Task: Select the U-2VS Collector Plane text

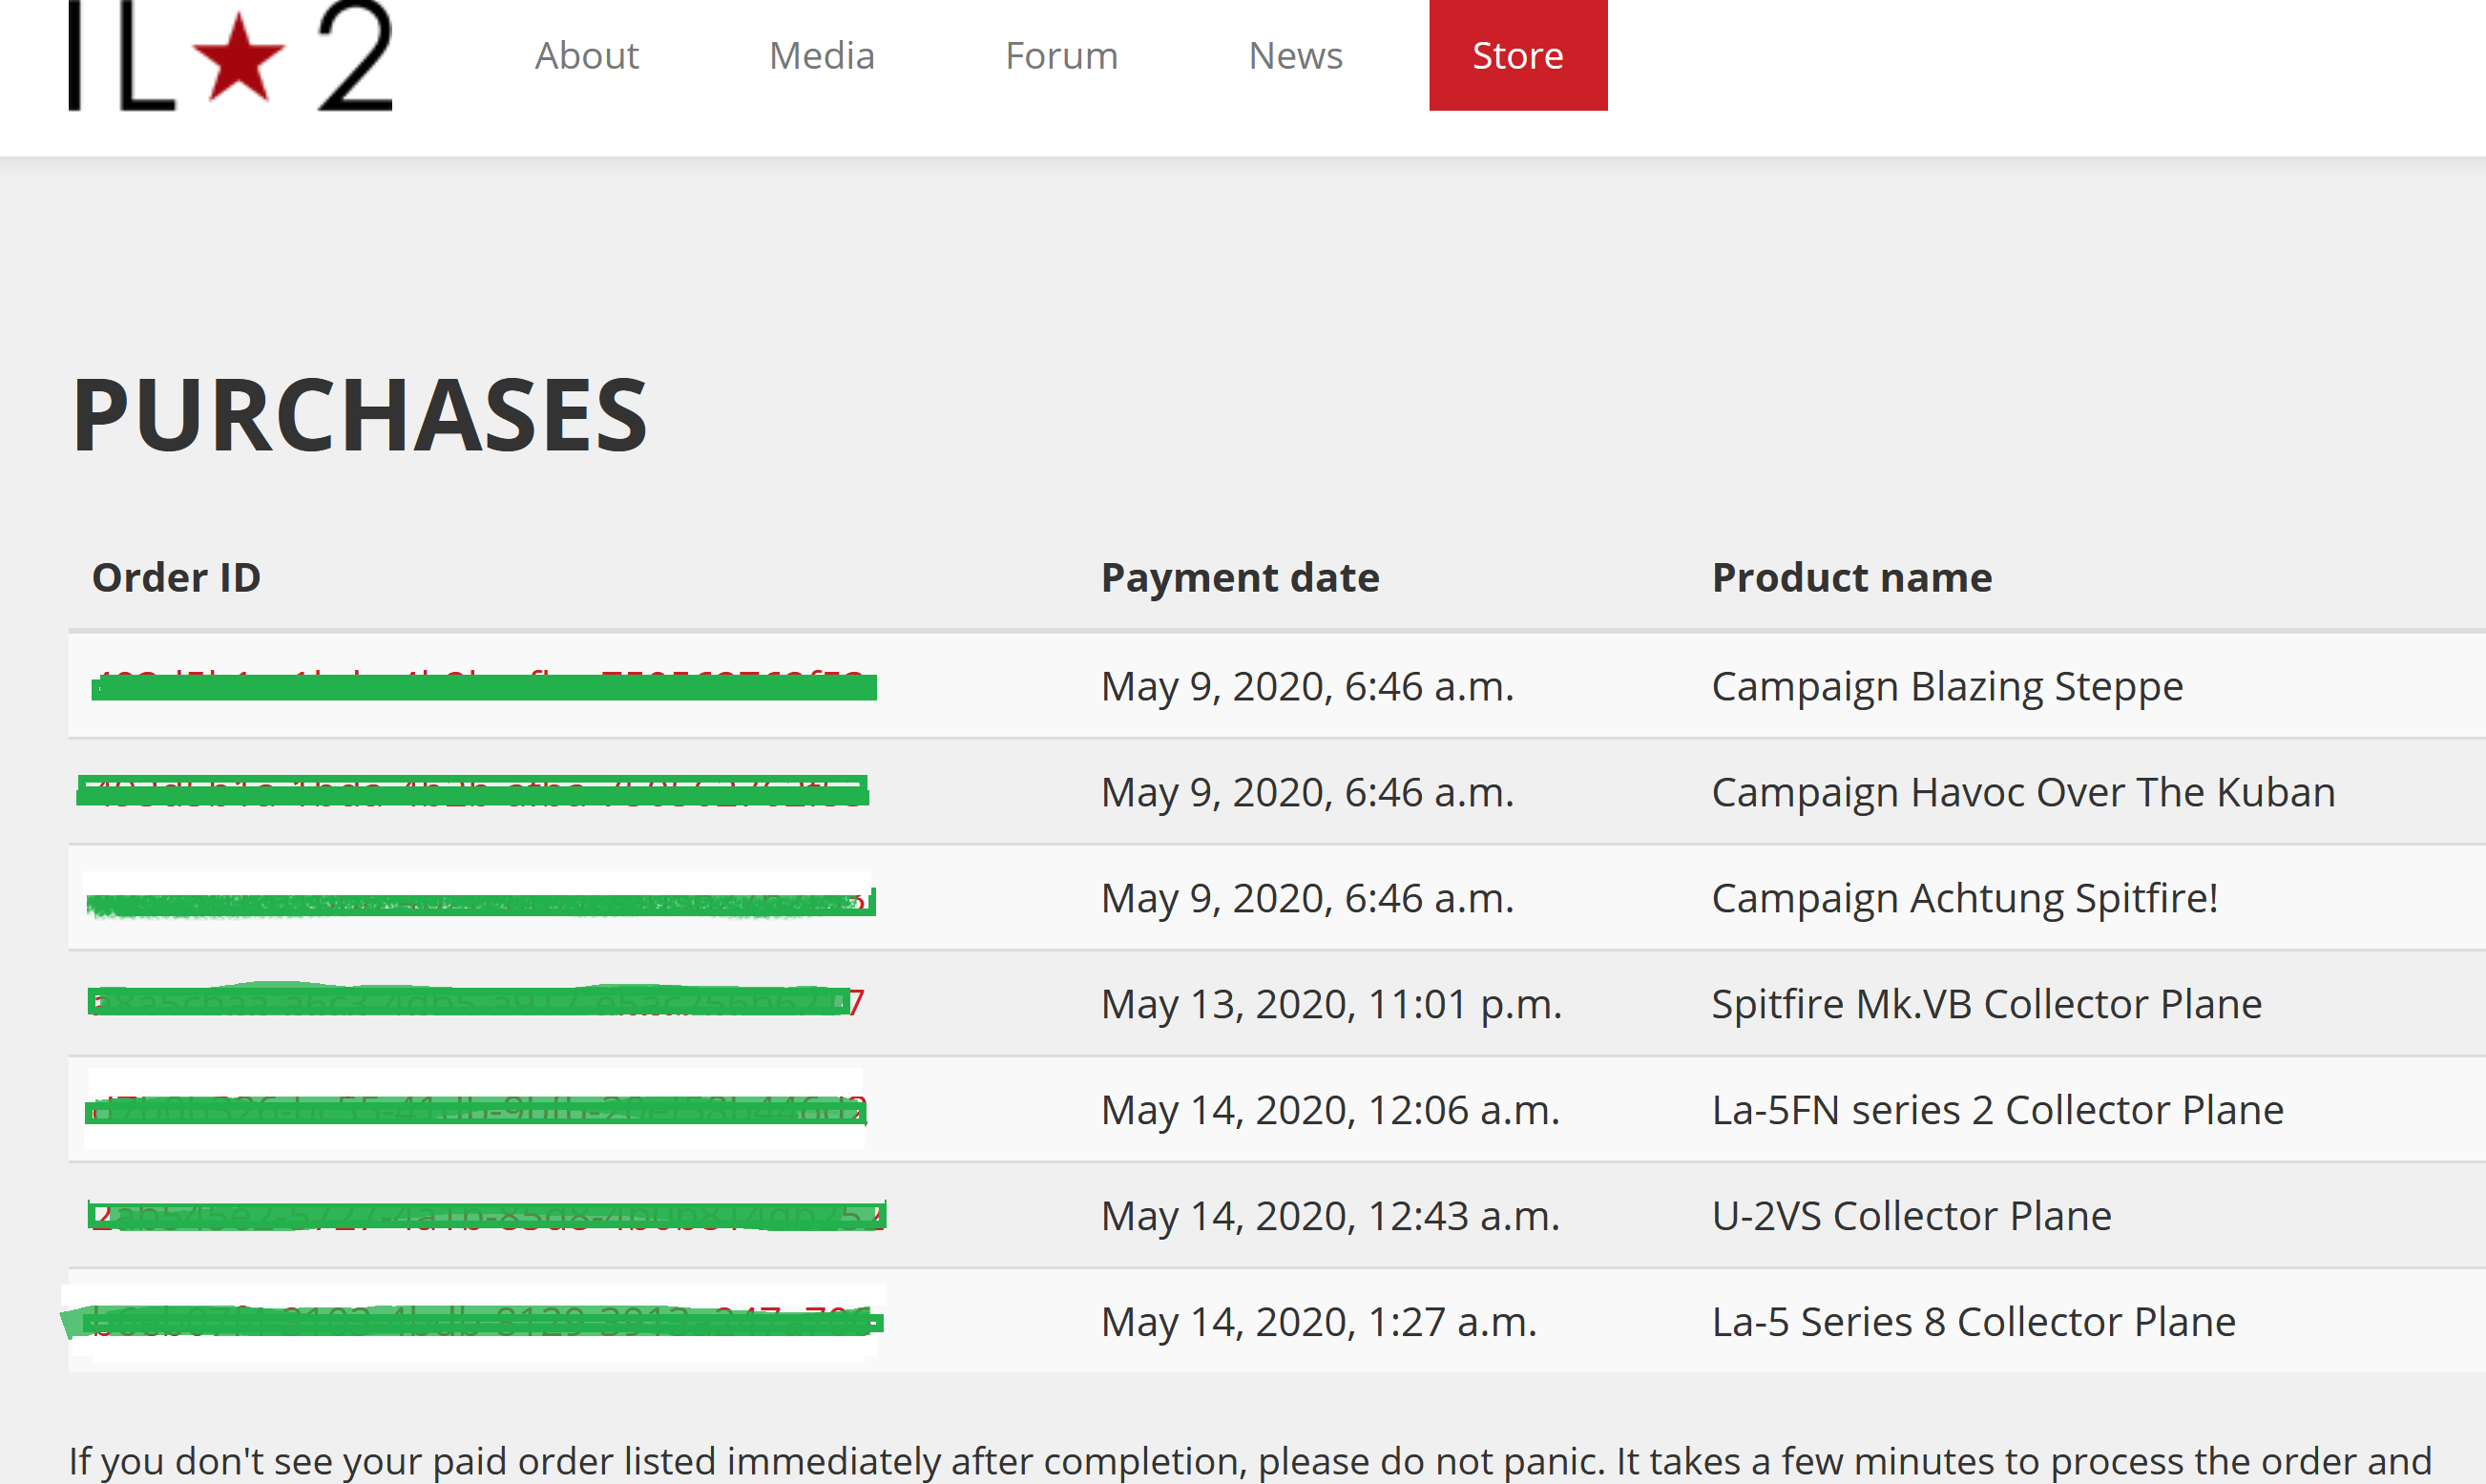Action: coord(1911,1216)
